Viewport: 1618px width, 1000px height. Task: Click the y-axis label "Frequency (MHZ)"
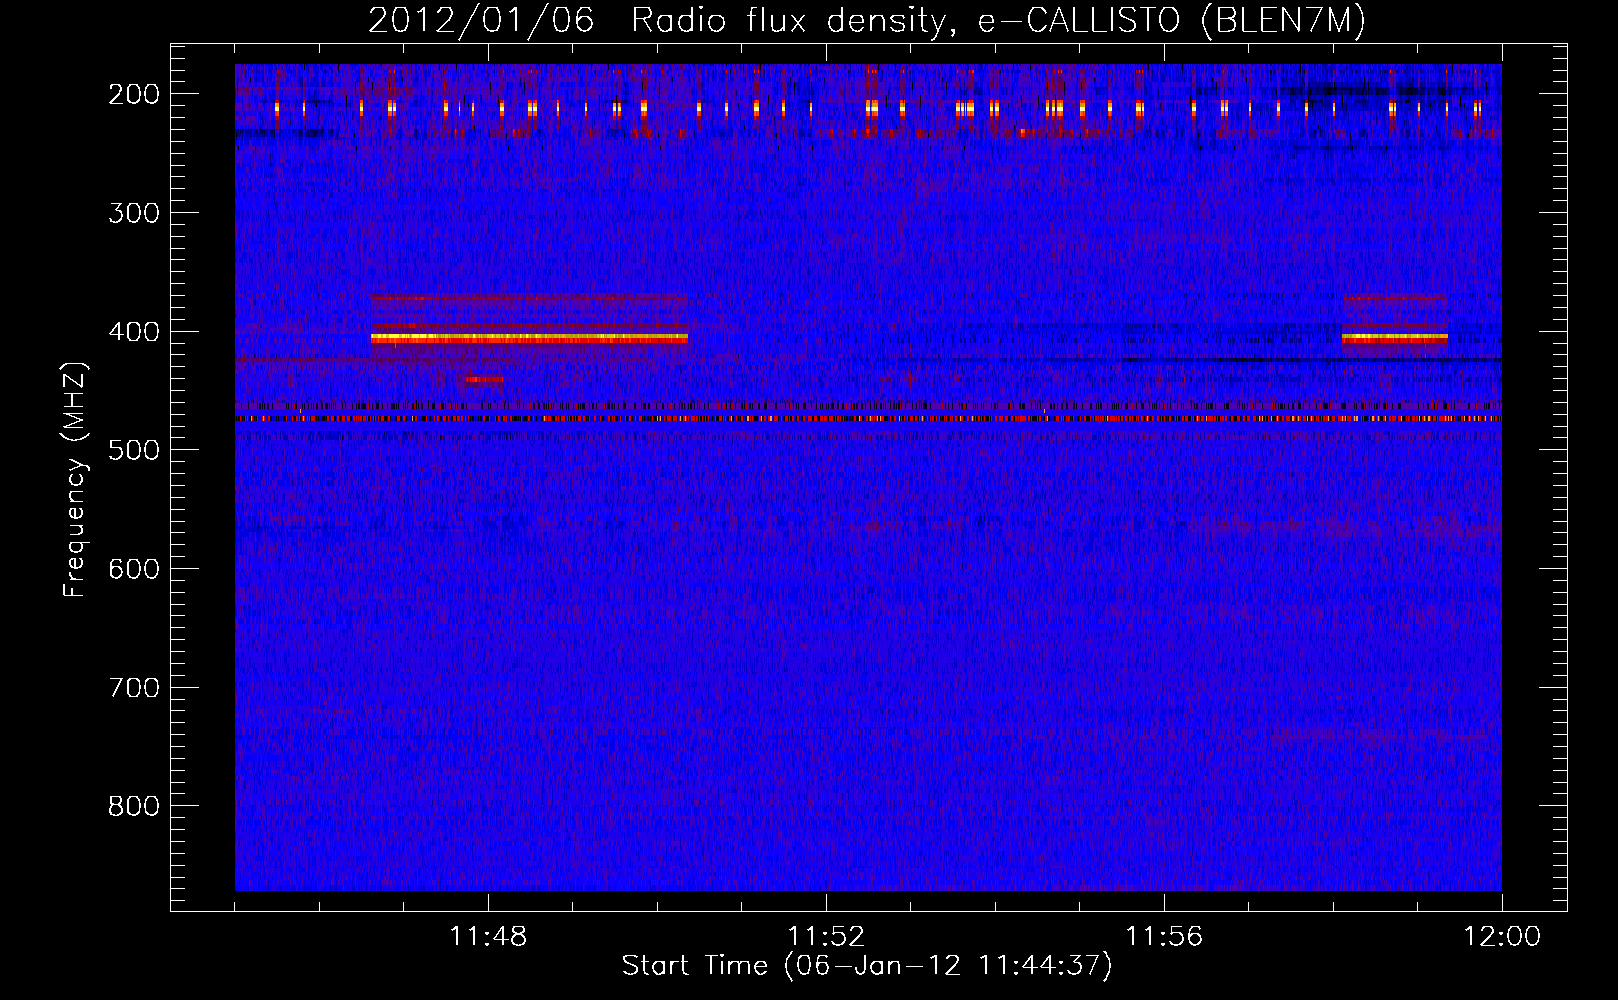click(75, 479)
